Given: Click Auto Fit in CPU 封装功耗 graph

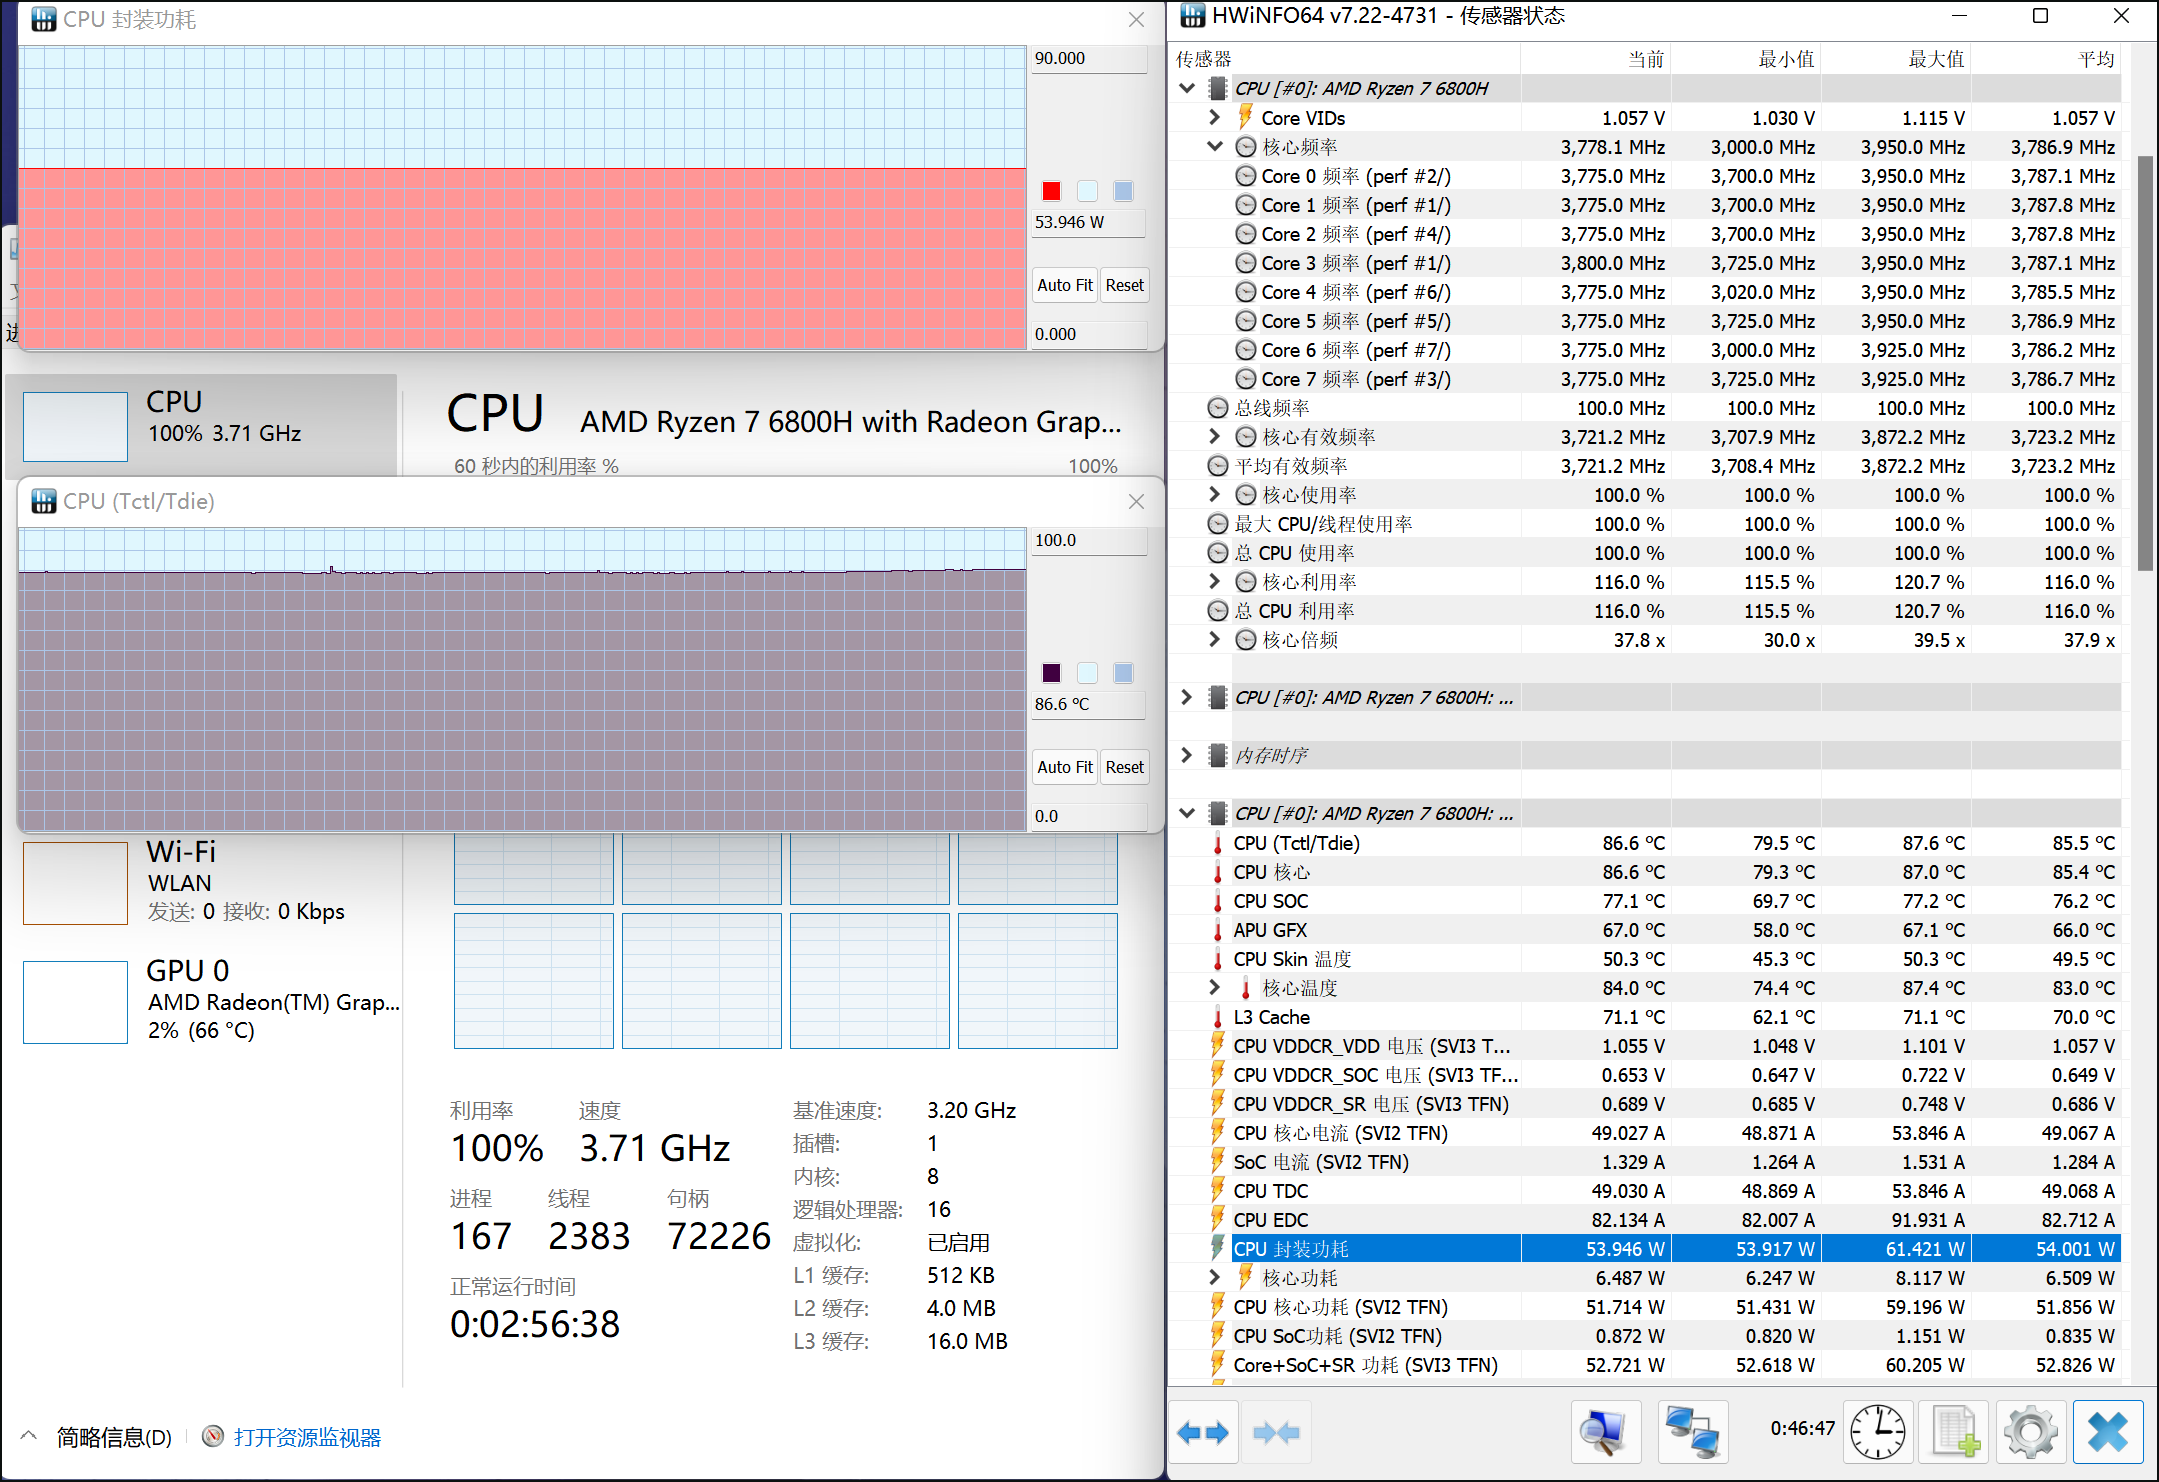Looking at the screenshot, I should pyautogui.click(x=1064, y=285).
